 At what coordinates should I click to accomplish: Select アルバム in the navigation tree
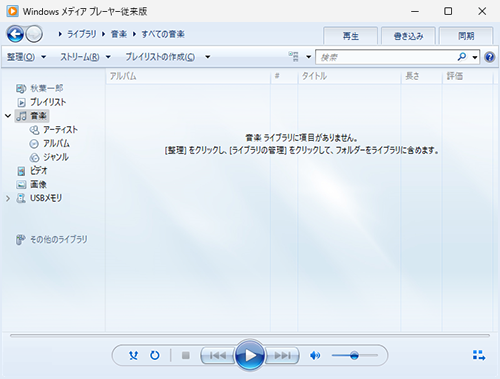(49, 144)
